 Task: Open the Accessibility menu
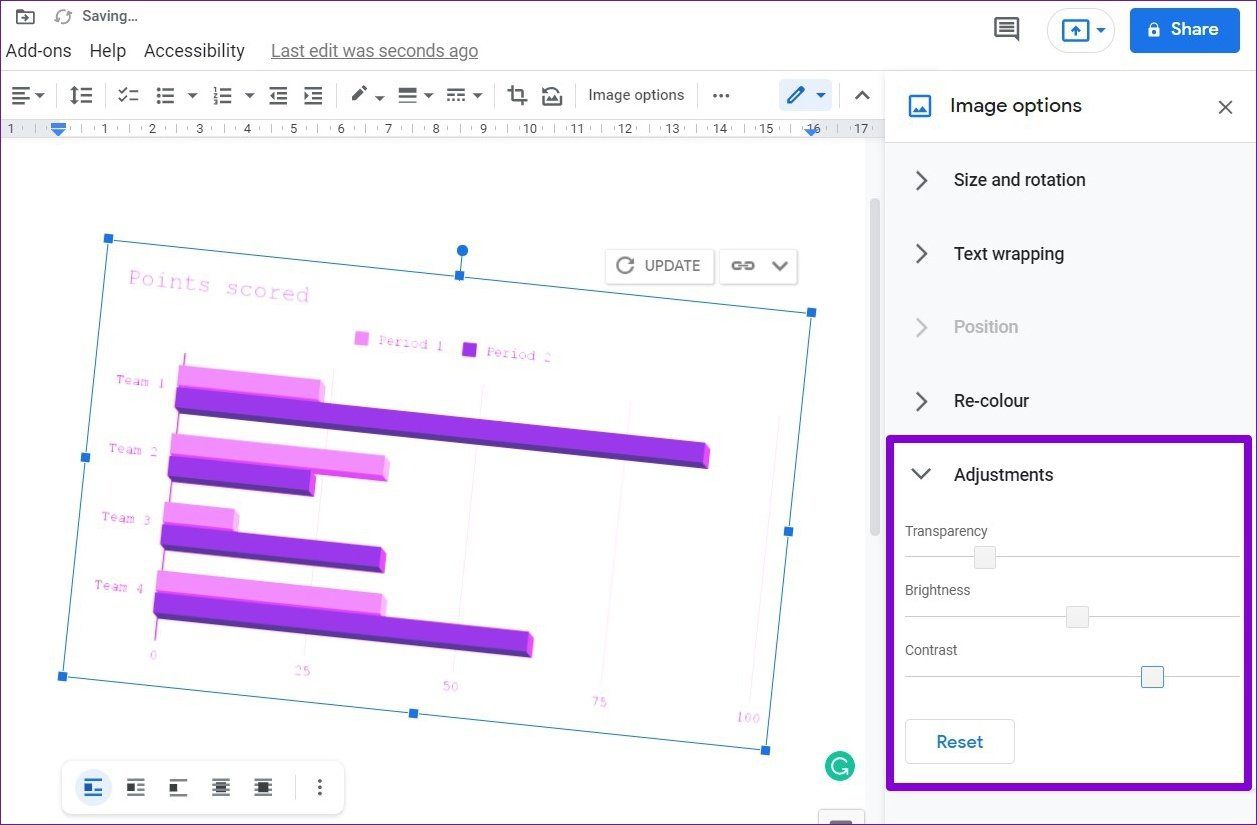point(194,51)
